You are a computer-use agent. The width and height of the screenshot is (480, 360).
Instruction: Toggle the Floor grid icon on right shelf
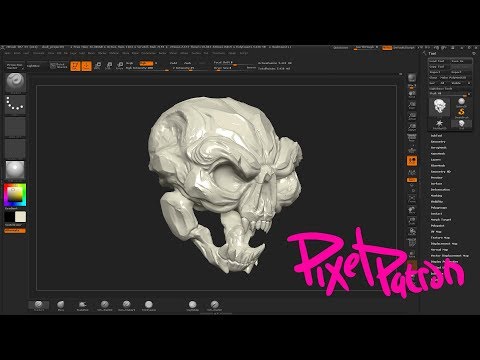(x=412, y=150)
